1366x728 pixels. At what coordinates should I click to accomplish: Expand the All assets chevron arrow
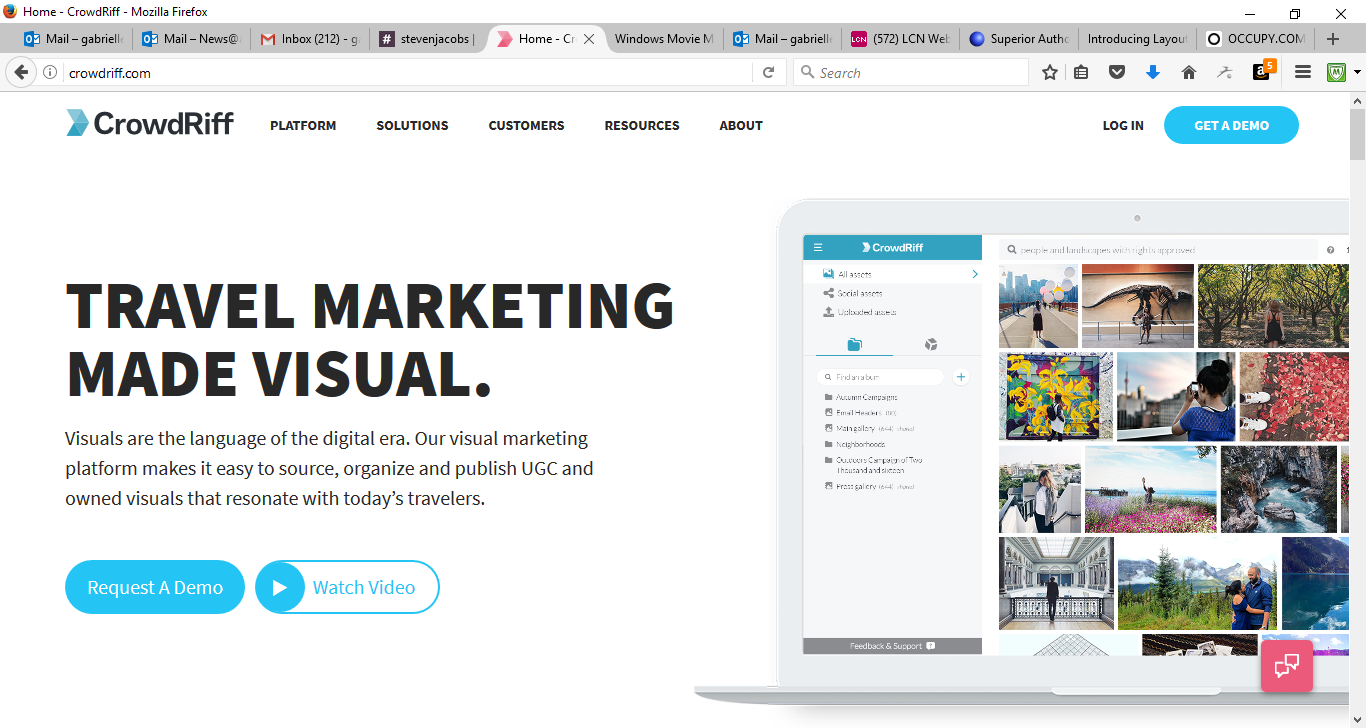tap(975, 274)
